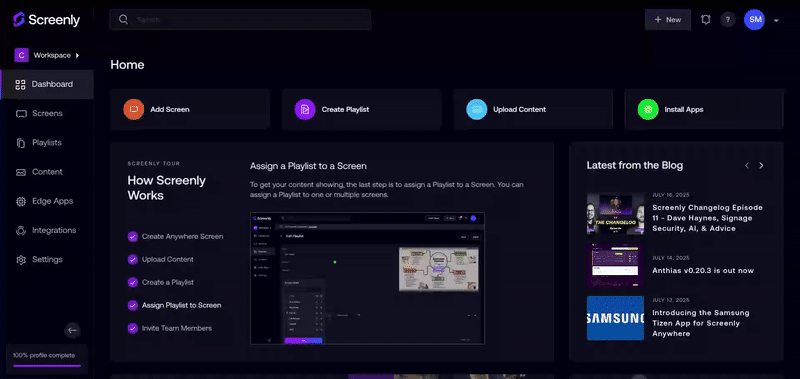Screen dimensions: 800x379
Task: Click the green Install Apps icon
Action: (648, 109)
